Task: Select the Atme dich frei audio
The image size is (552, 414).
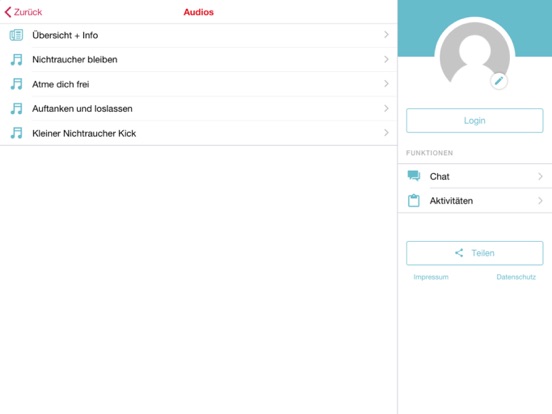Action: (x=199, y=84)
